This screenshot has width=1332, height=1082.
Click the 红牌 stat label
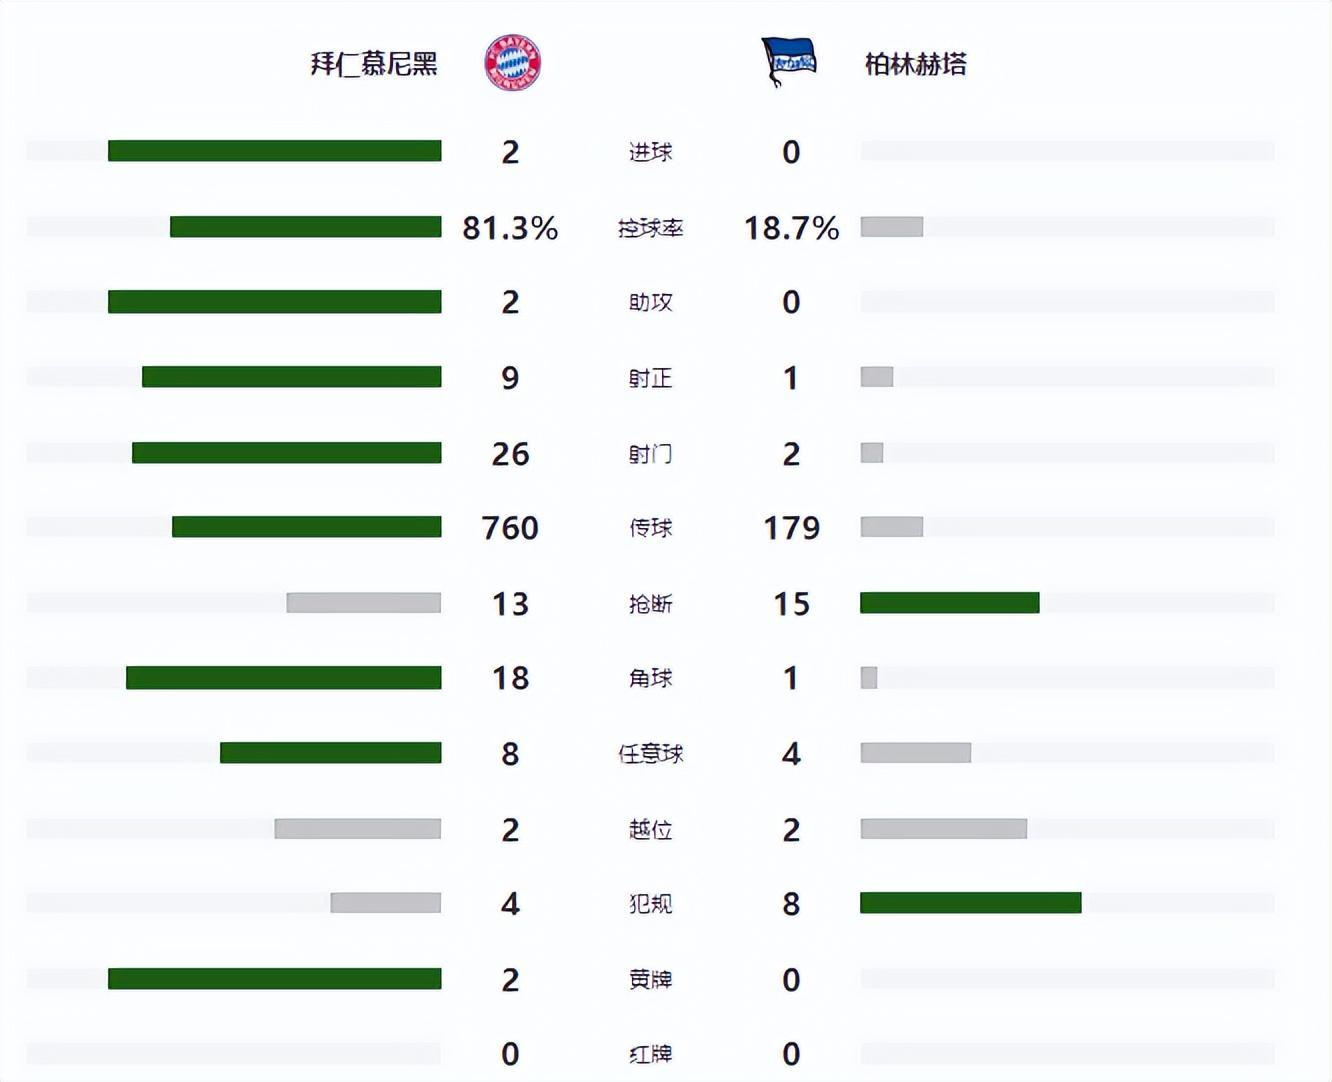(650, 1054)
